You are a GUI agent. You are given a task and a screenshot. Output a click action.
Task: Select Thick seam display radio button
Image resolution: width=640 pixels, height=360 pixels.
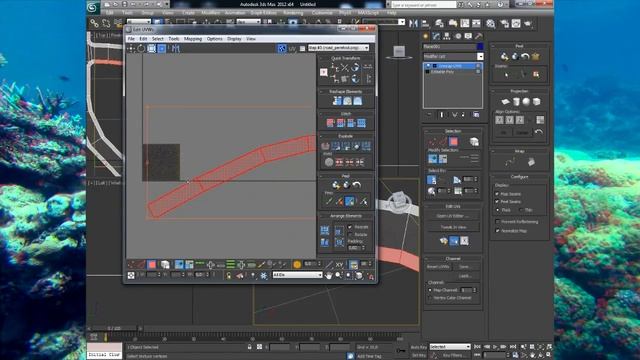click(x=497, y=210)
